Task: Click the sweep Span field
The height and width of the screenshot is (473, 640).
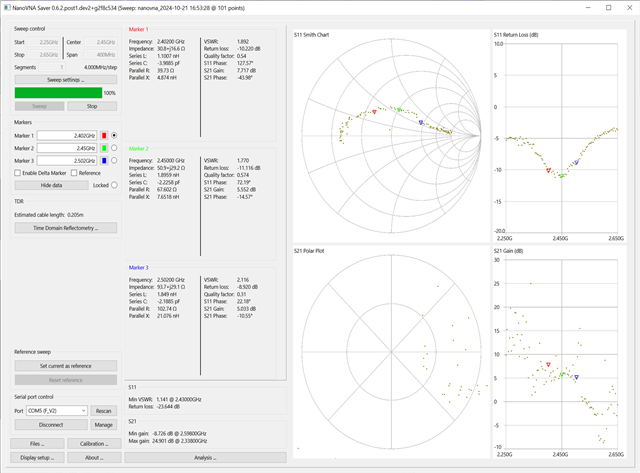Action: pyautogui.click(x=100, y=55)
